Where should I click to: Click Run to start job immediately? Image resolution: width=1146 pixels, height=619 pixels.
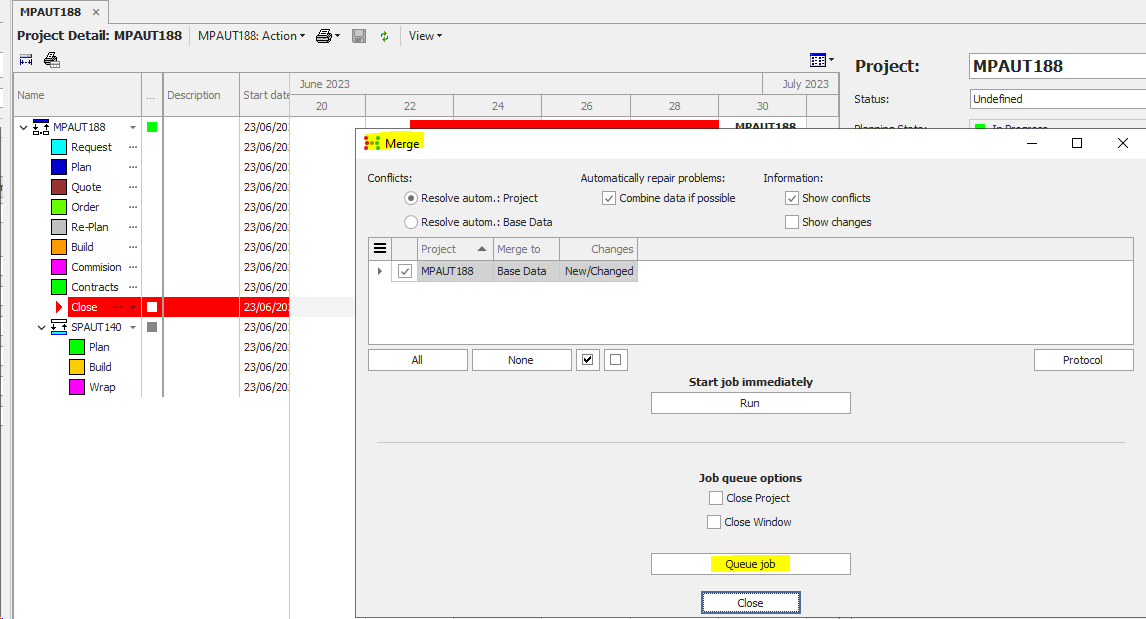(x=751, y=403)
